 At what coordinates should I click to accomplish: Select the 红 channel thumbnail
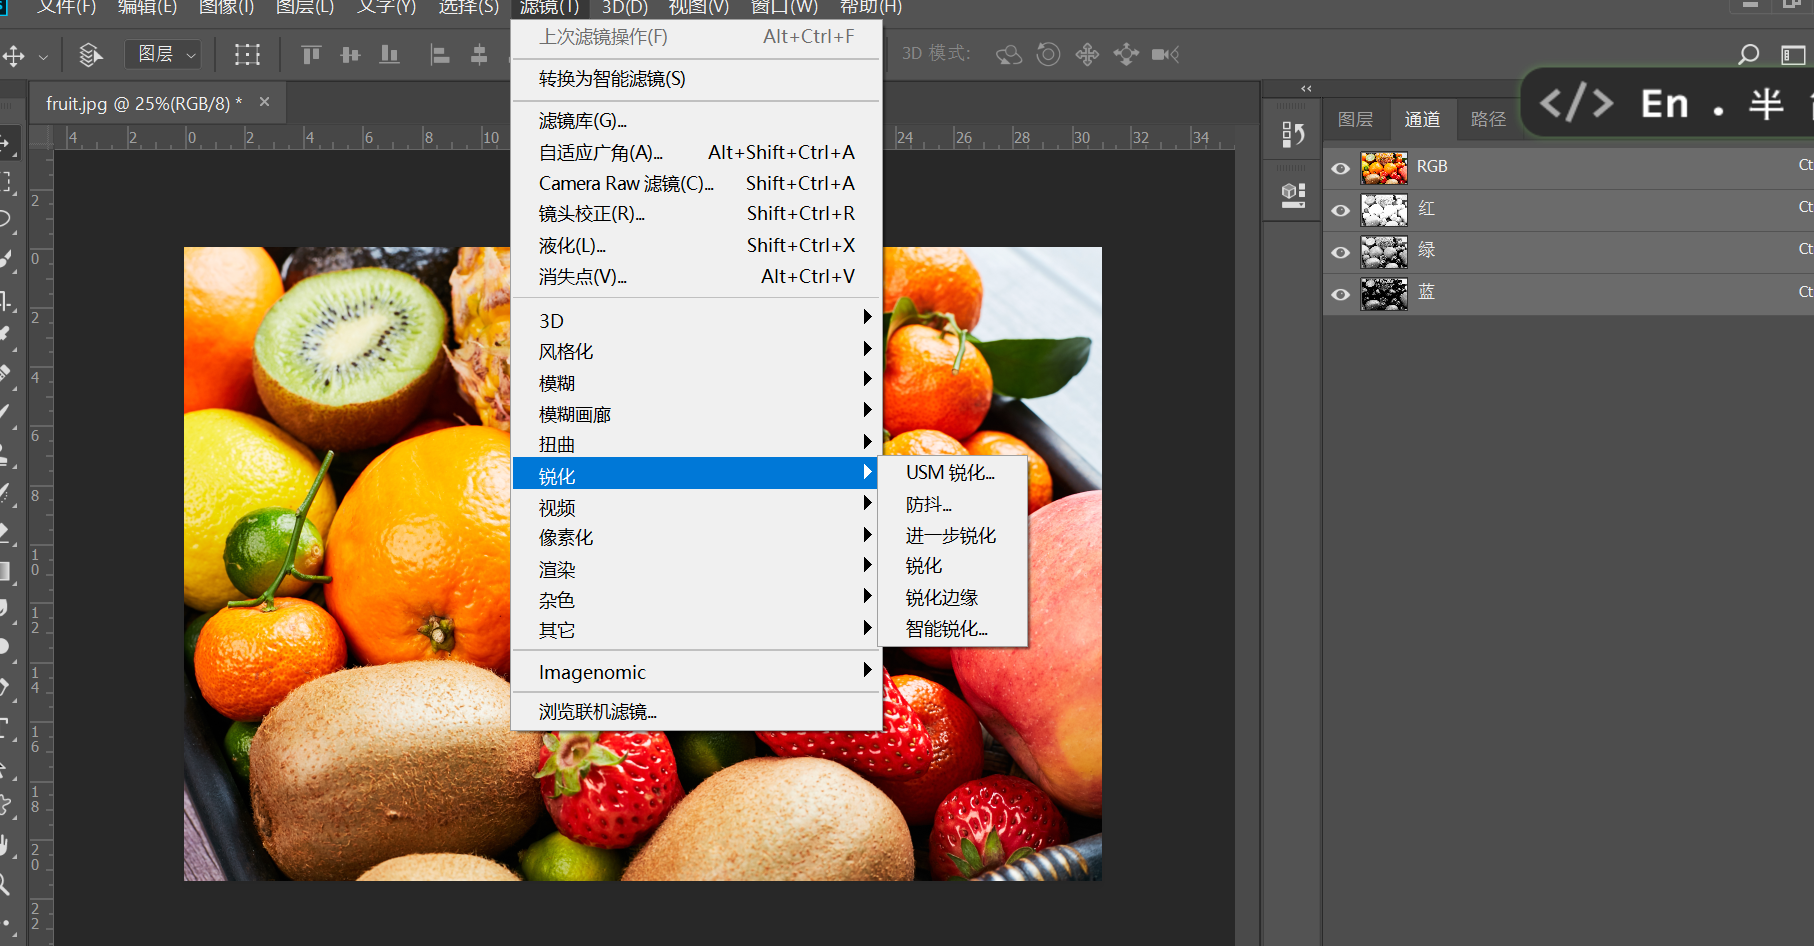click(x=1384, y=210)
